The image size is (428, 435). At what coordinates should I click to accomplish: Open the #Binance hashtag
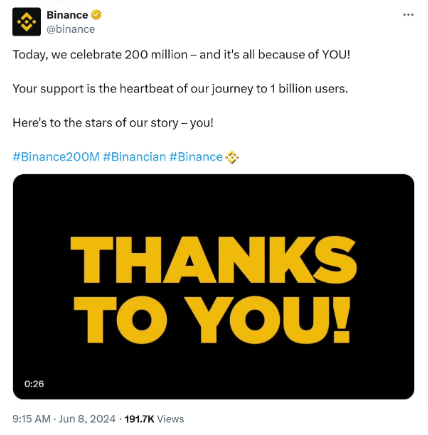coord(196,157)
